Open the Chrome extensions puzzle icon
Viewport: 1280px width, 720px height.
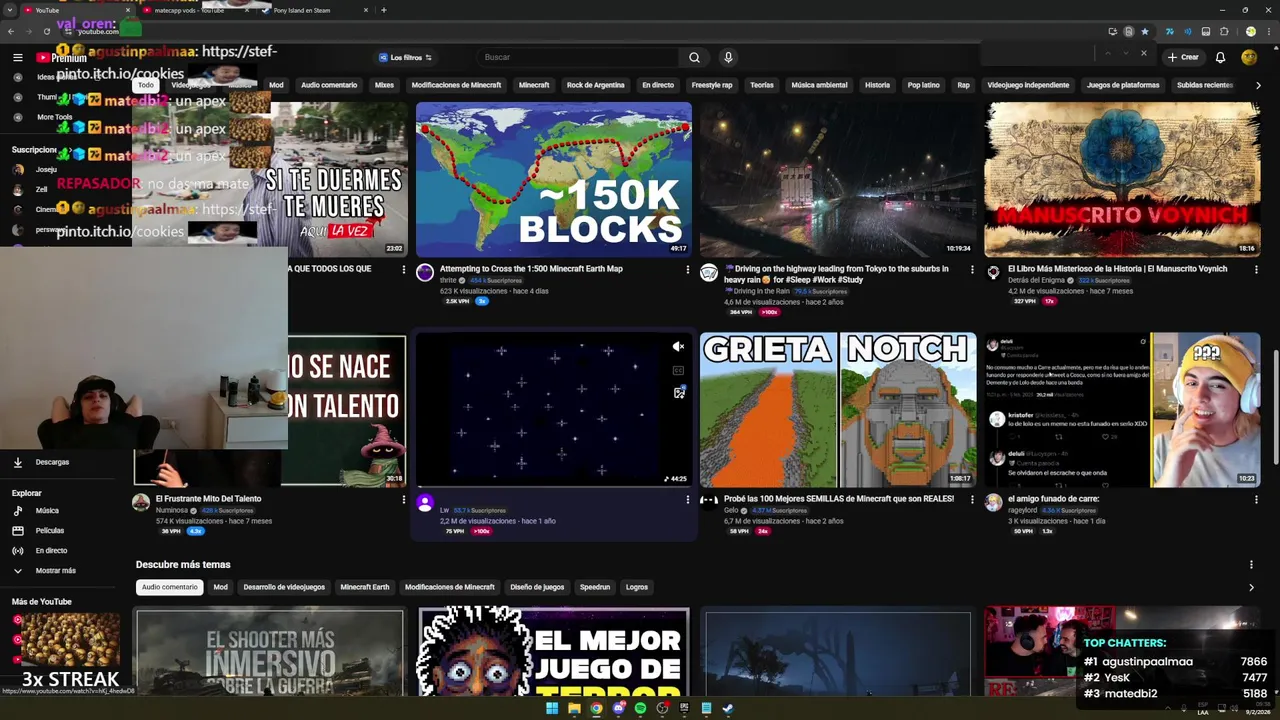(1224, 31)
